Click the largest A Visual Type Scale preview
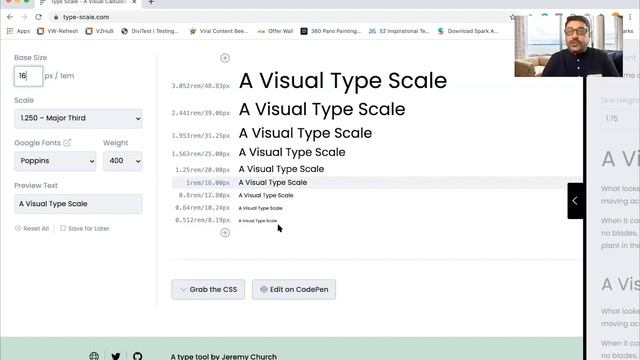The width and height of the screenshot is (640, 360). [343, 81]
